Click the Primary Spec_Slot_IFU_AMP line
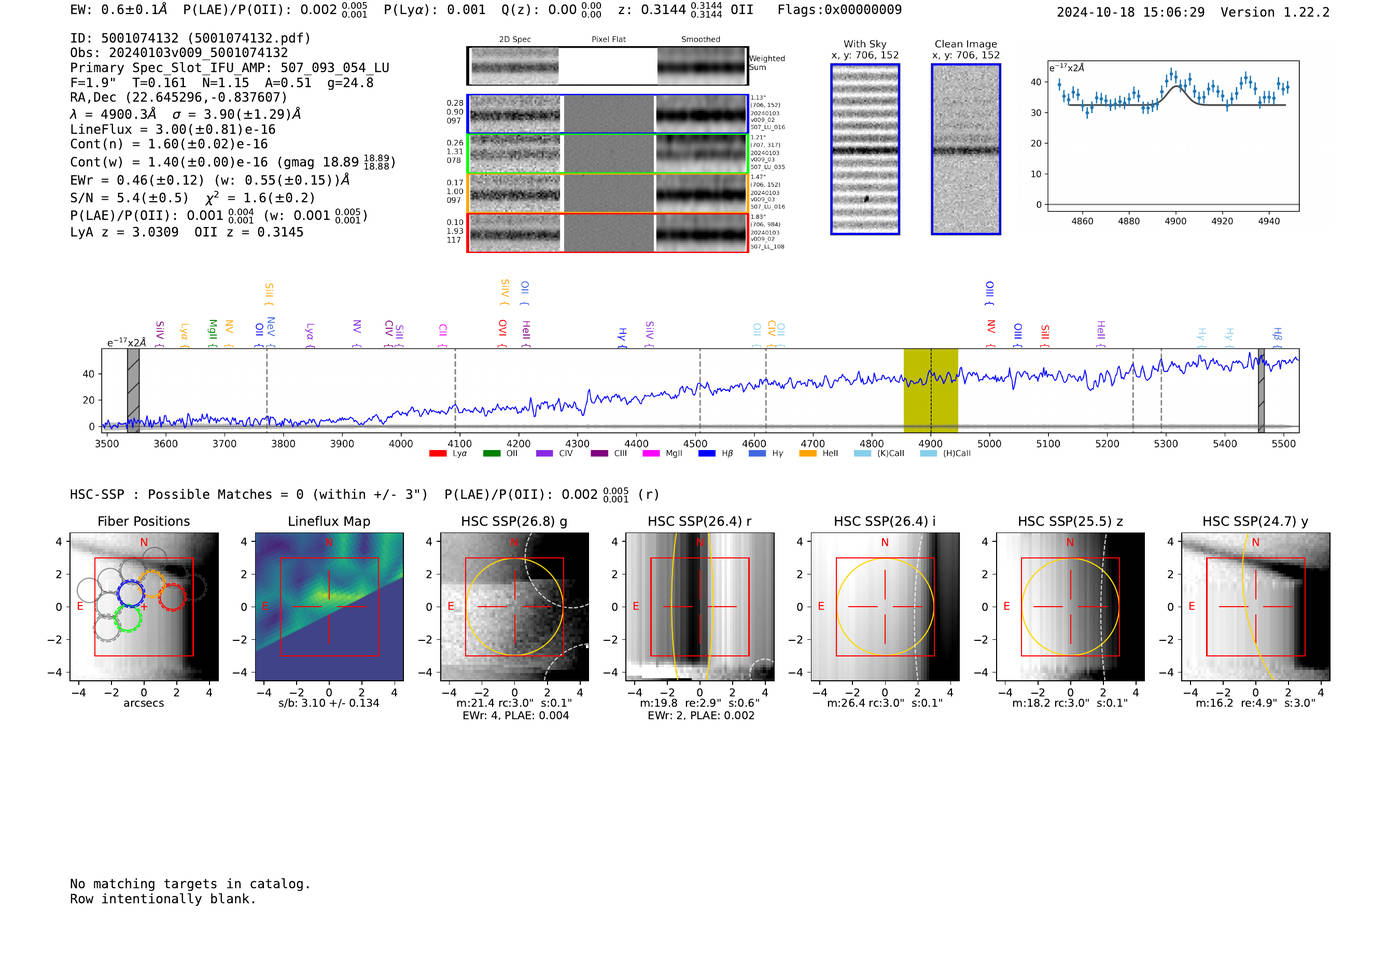 (x=230, y=68)
